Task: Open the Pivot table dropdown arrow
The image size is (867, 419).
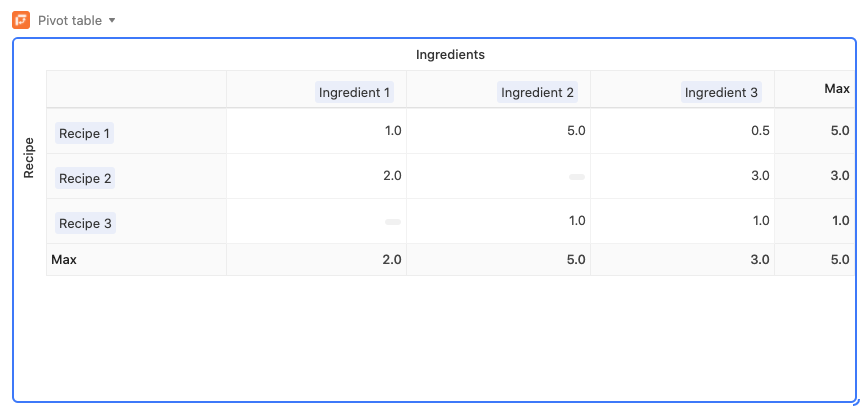Action: click(112, 20)
